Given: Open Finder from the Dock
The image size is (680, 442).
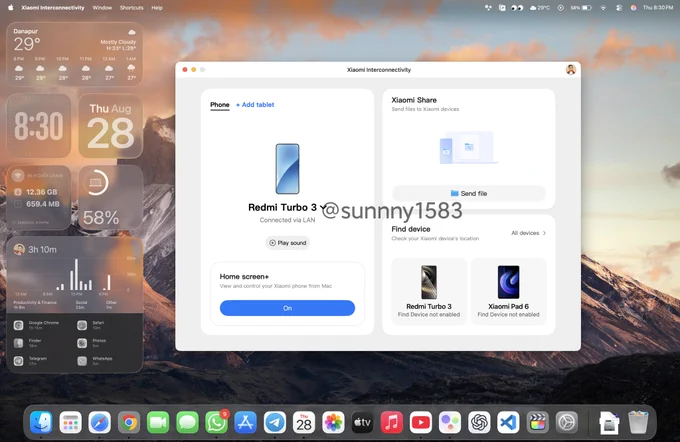Looking at the screenshot, I should [41, 422].
